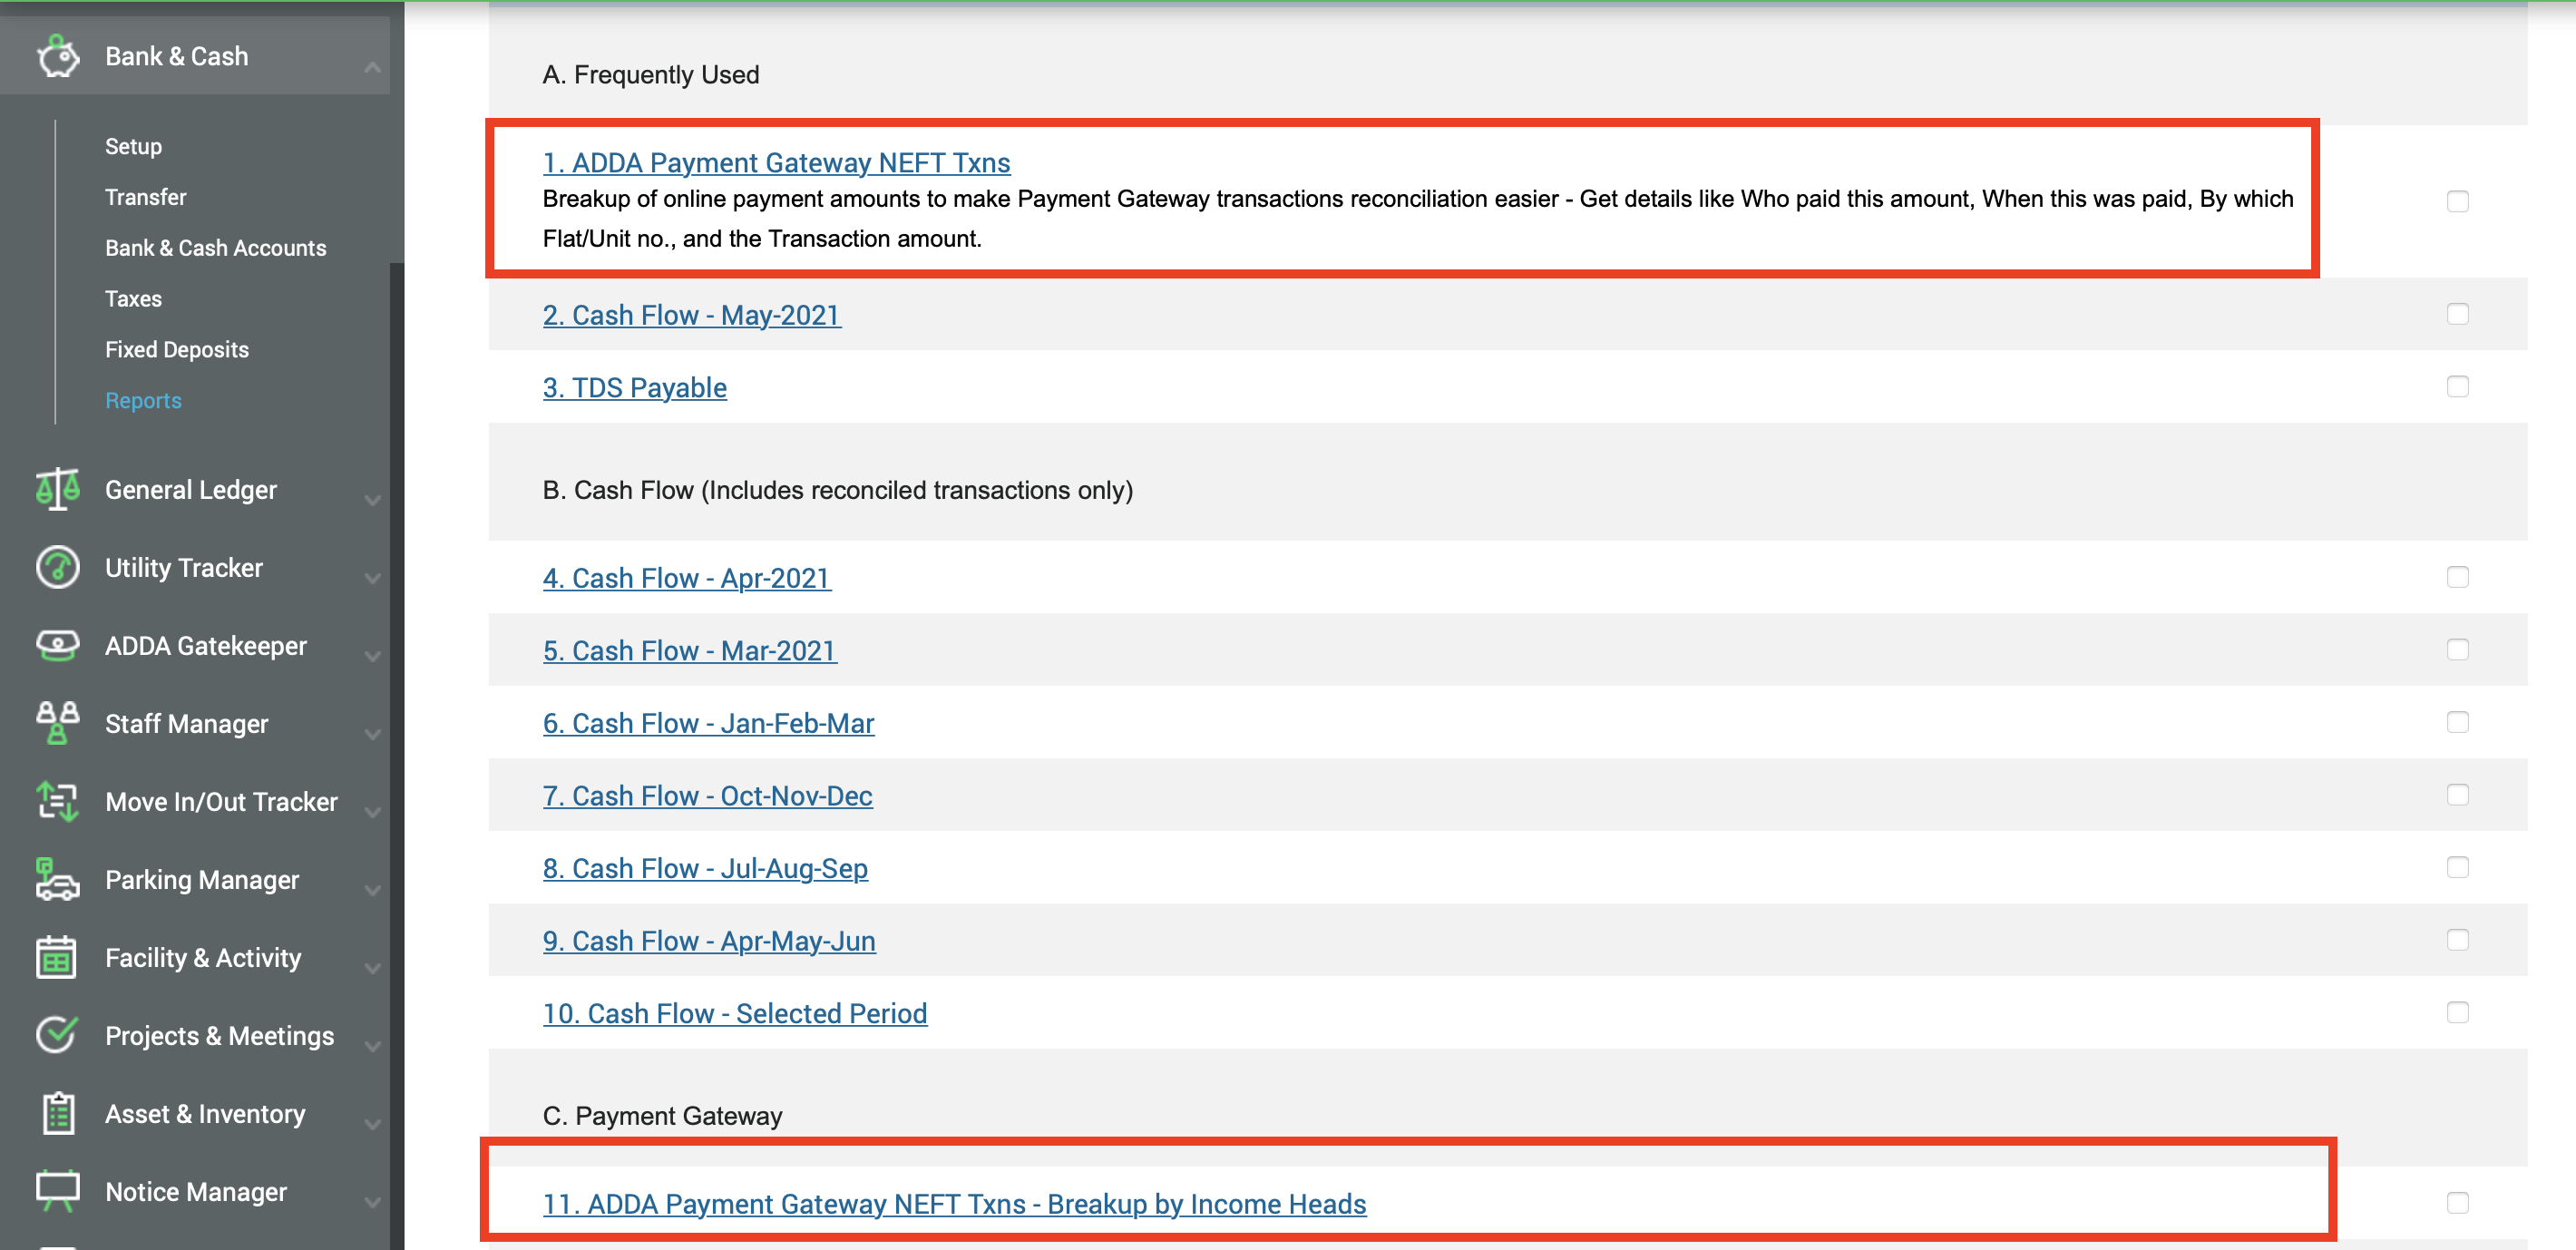Go to Bank & Cash Accounts submenu
2576x1250 pixels.
click(x=215, y=247)
